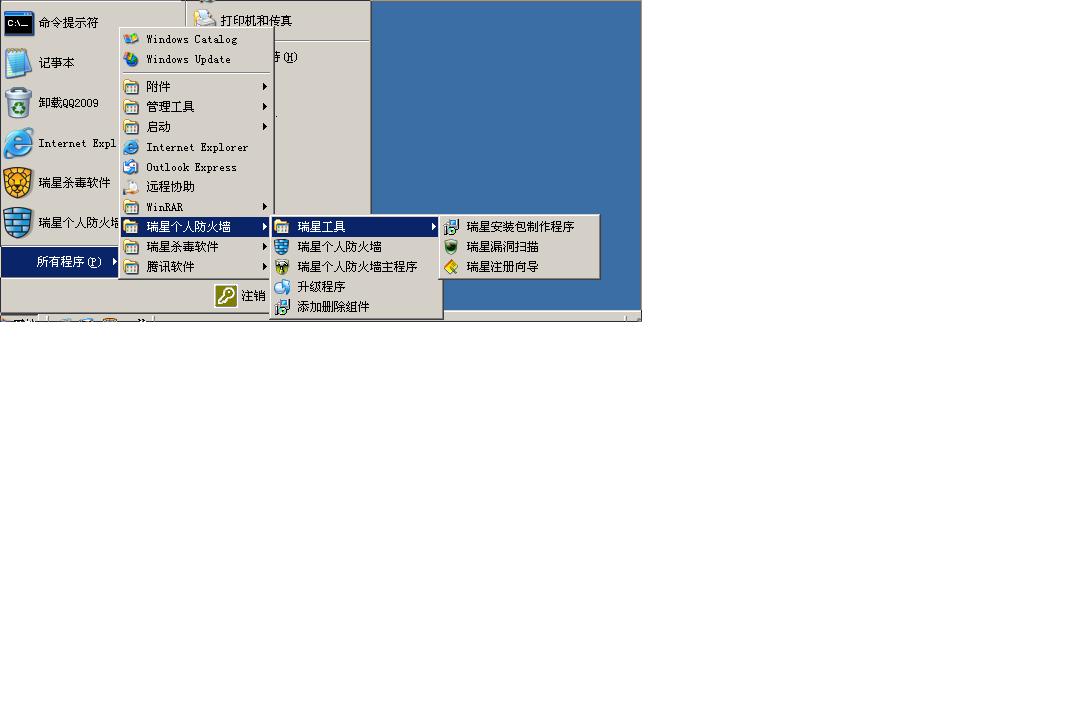
Task: Click the Windows Update icon
Action: (x=131, y=59)
